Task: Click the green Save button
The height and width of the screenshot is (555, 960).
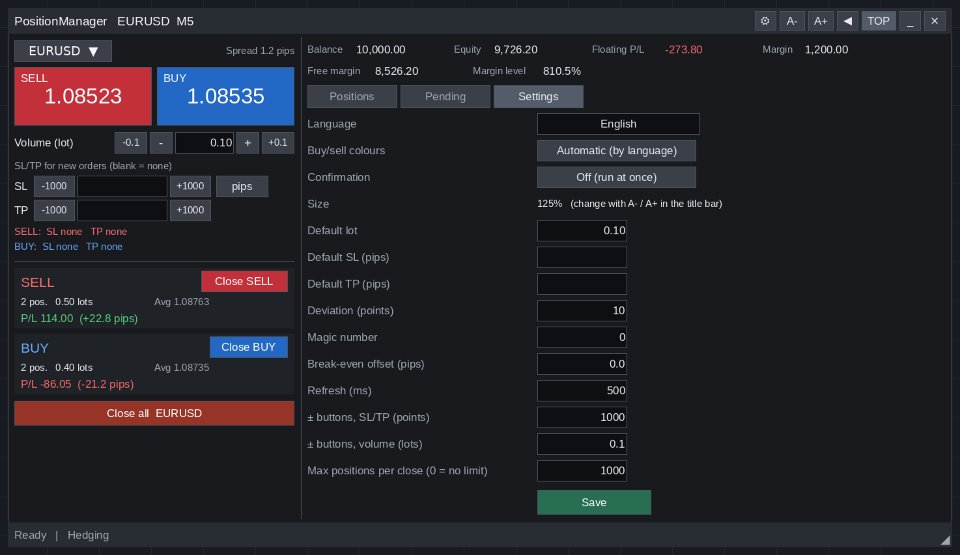Action: click(x=594, y=502)
